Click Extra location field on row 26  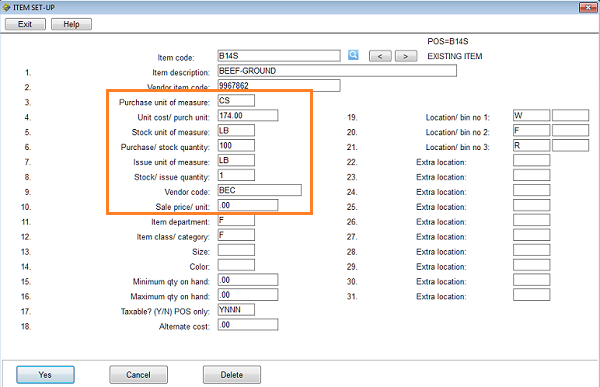pyautogui.click(x=532, y=220)
